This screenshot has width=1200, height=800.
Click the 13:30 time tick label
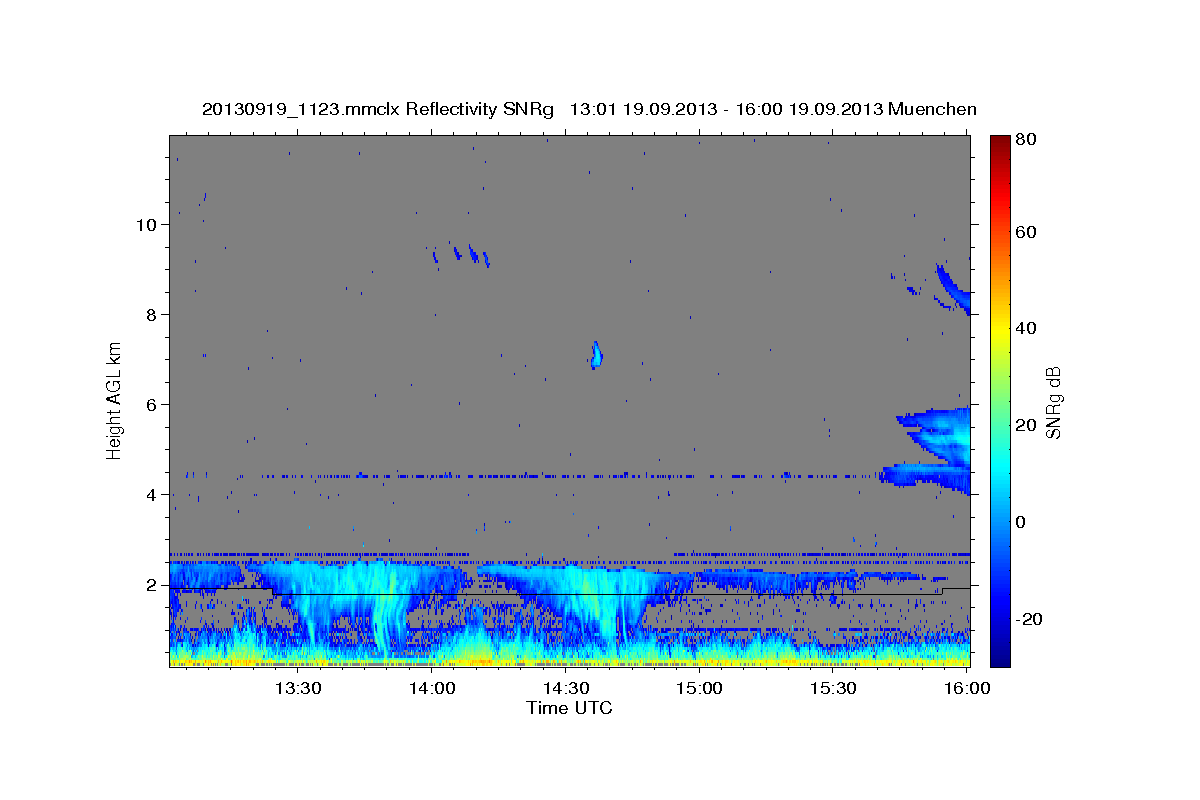pyautogui.click(x=298, y=689)
